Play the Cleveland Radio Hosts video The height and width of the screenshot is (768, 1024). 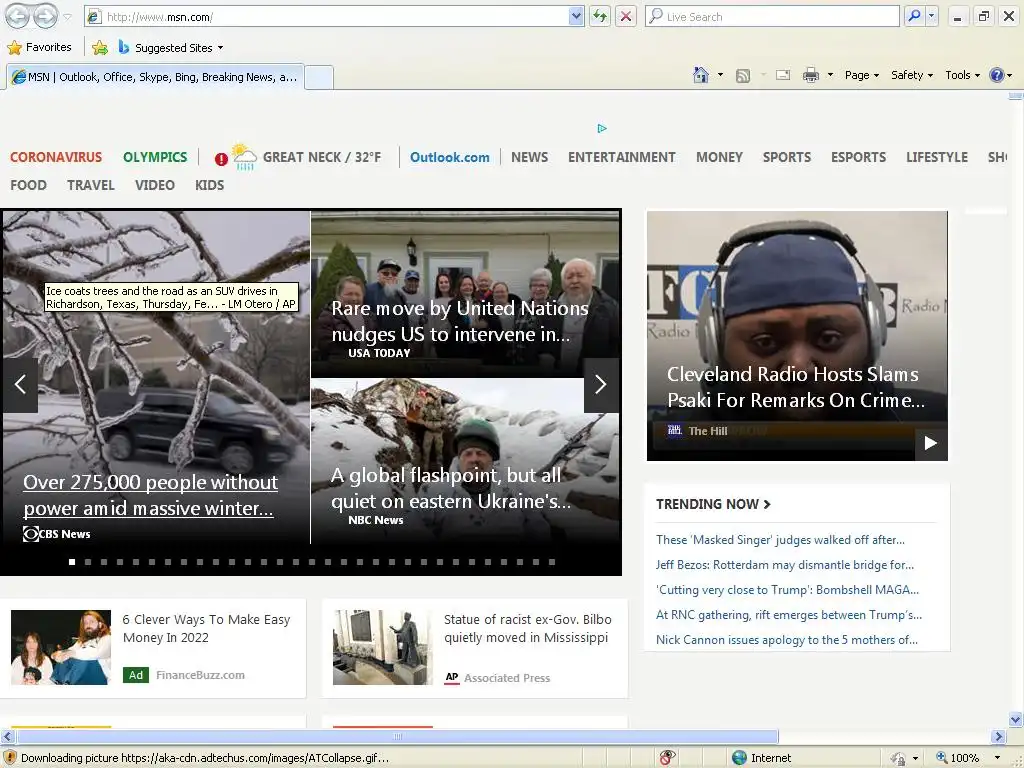(931, 443)
